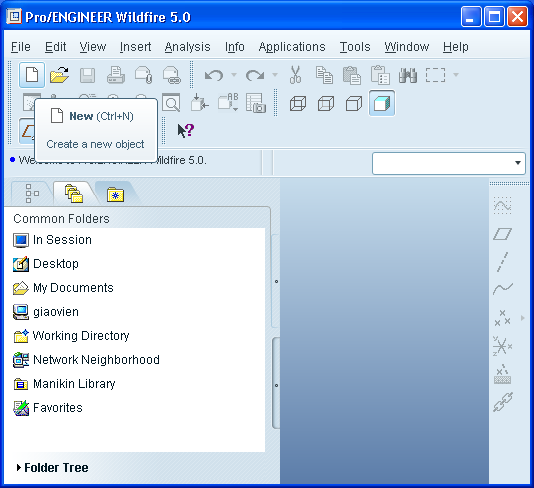
Task: Click the Paste Special icon
Action: 380,75
